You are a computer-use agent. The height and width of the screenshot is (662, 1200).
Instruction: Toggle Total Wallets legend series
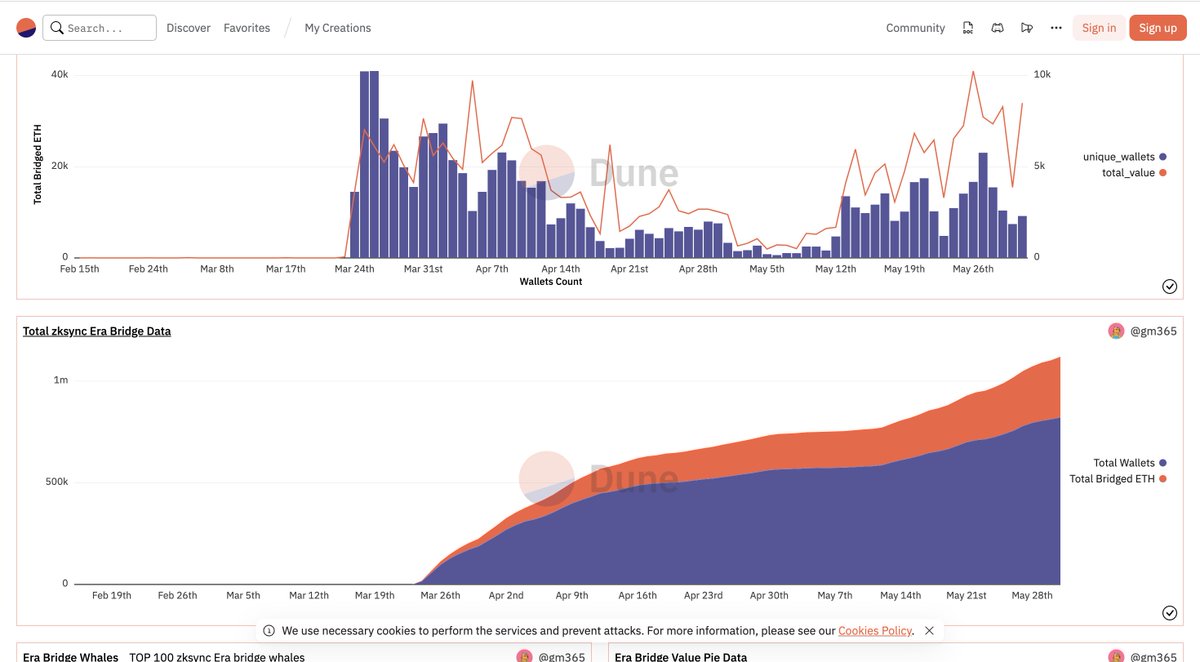click(1130, 463)
